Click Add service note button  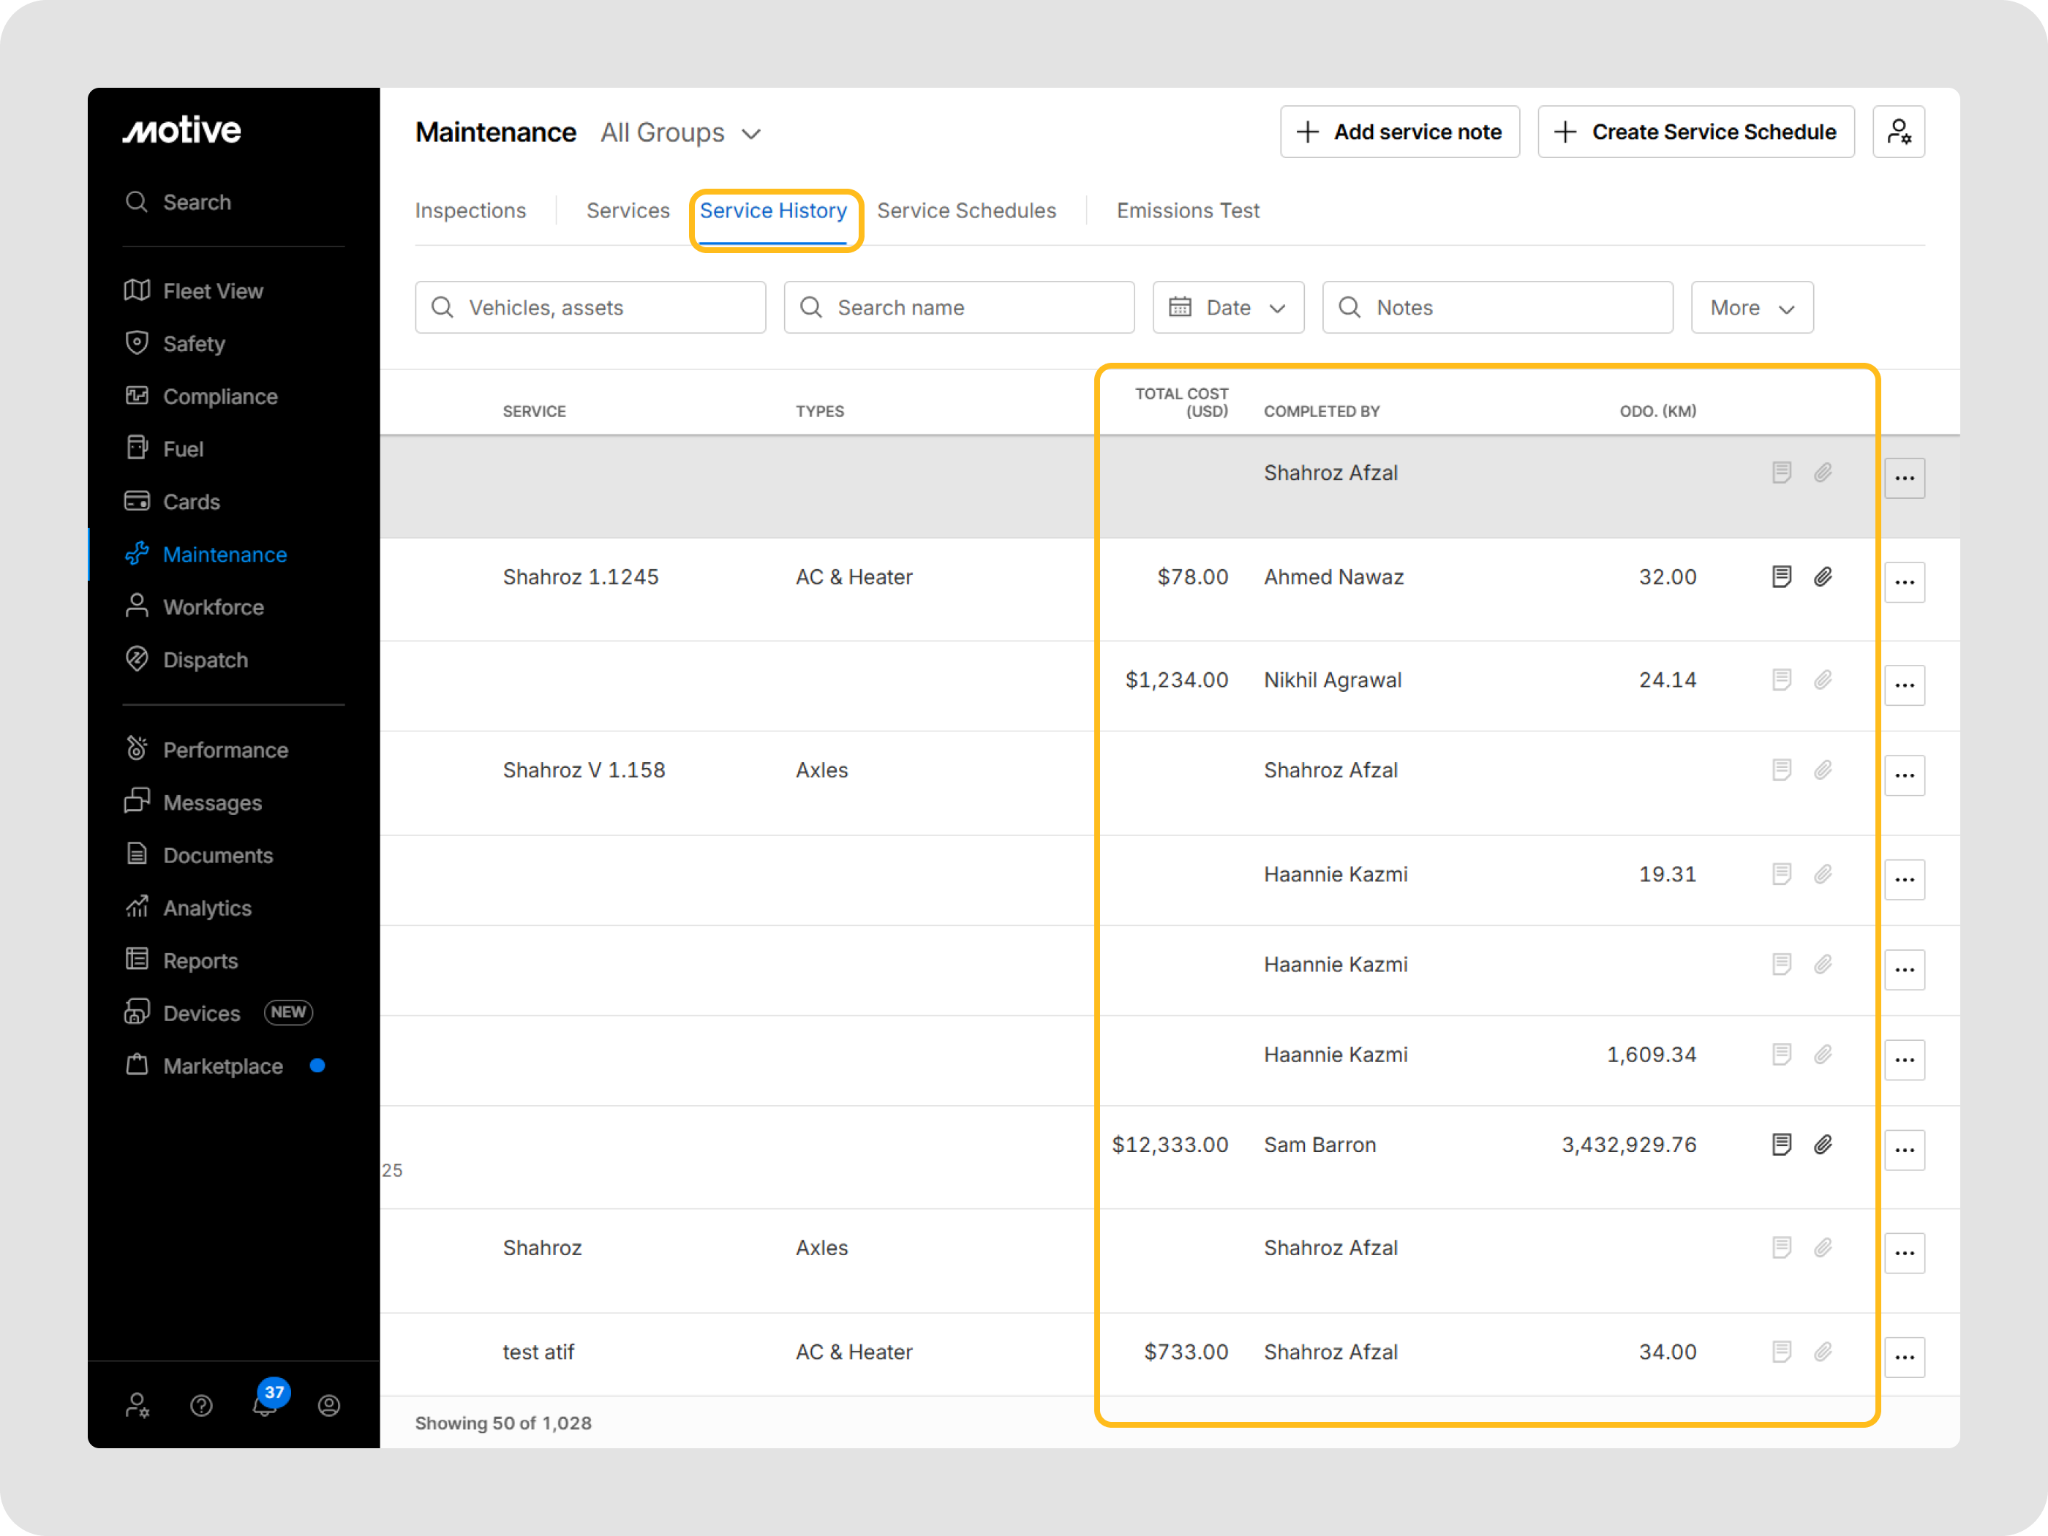coord(1399,132)
